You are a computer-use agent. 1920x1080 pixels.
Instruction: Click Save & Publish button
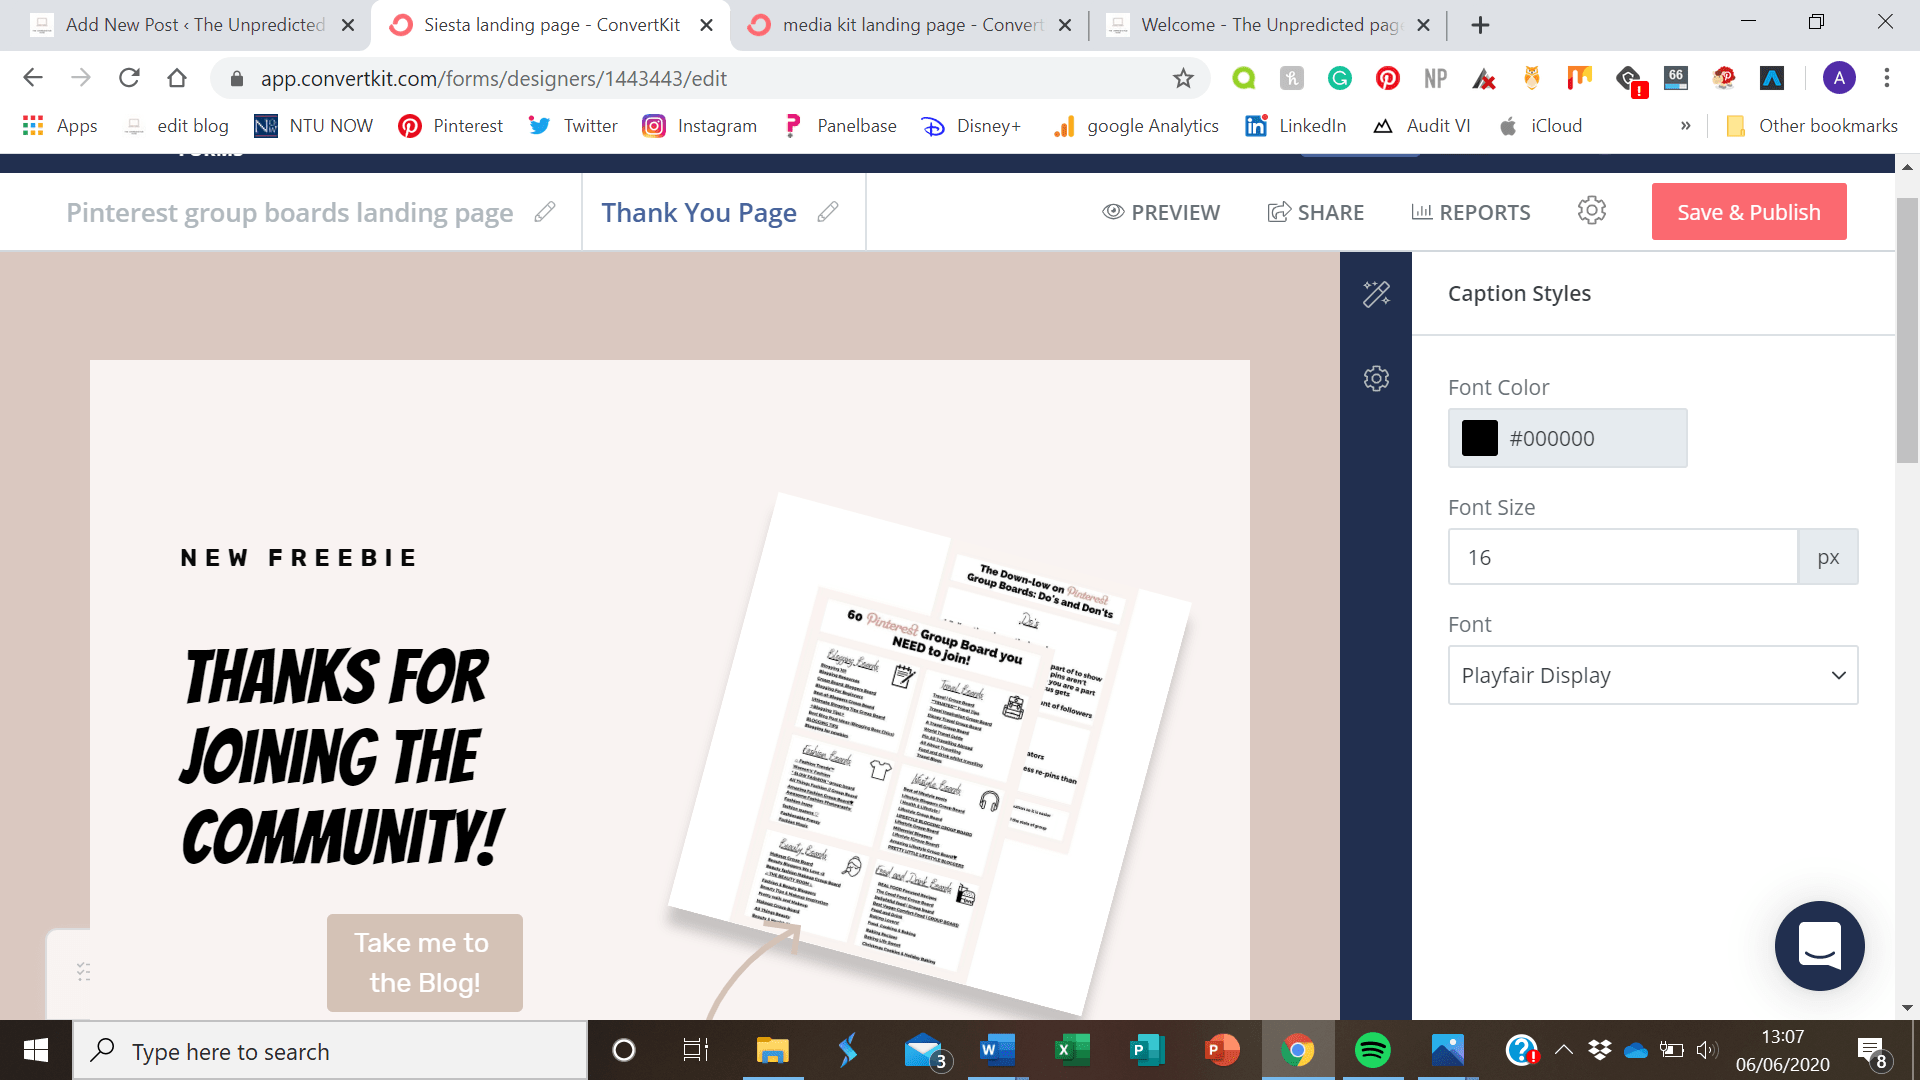(x=1748, y=212)
